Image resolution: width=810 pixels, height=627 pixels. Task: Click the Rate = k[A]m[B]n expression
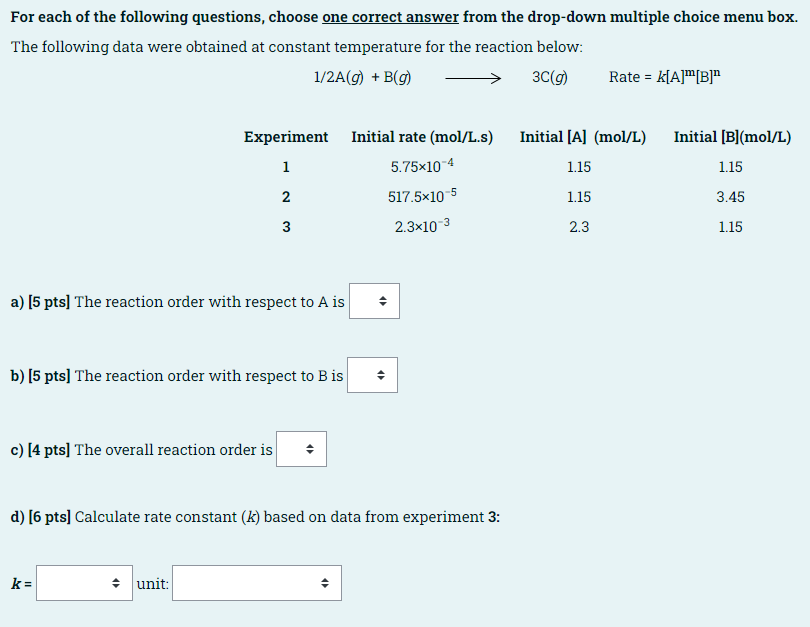pyautogui.click(x=664, y=76)
